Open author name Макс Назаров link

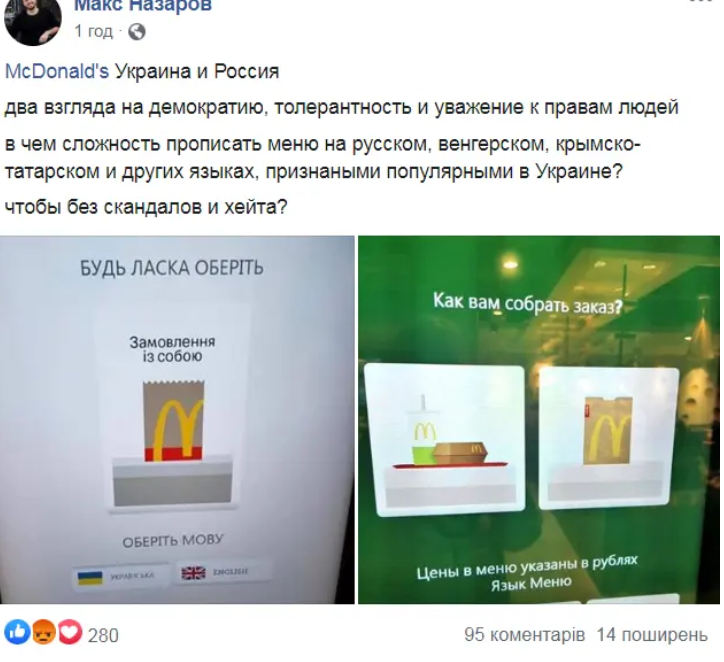pyautogui.click(x=143, y=6)
